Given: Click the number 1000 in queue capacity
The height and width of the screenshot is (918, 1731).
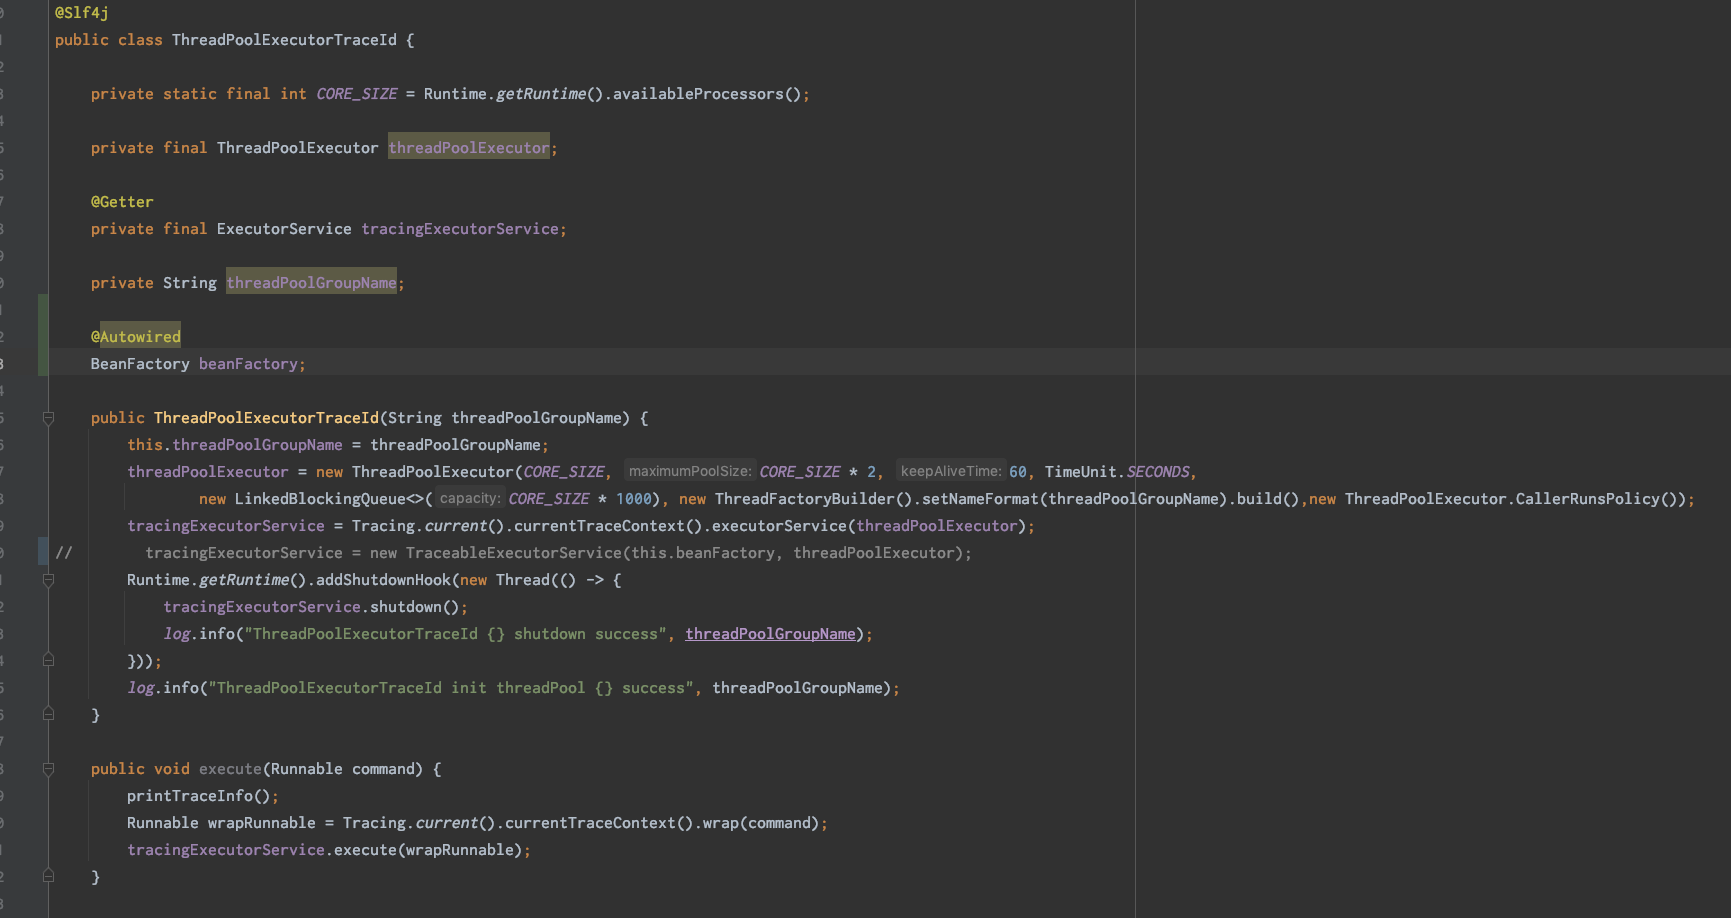Looking at the screenshot, I should click(634, 499).
